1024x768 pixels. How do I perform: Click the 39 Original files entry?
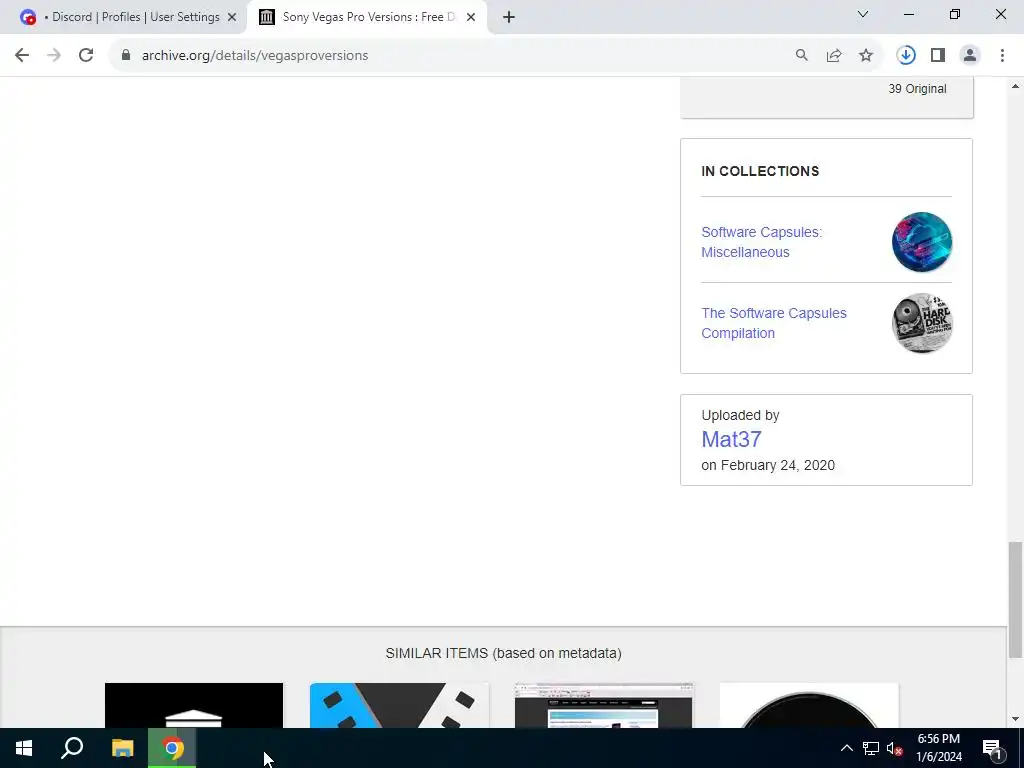click(x=917, y=89)
